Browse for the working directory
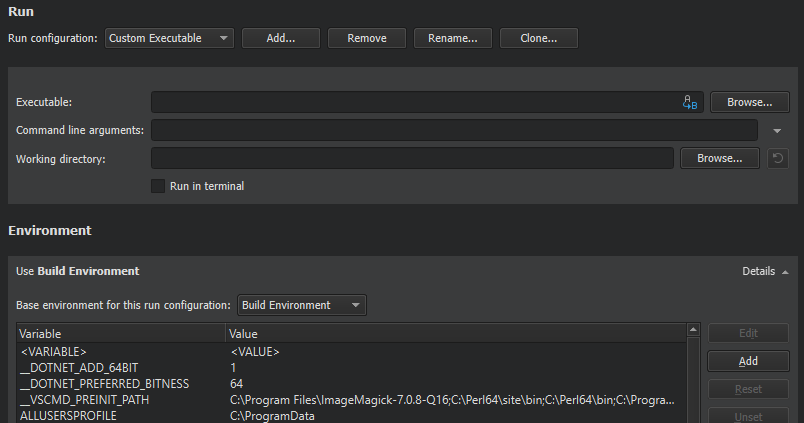 tap(719, 158)
